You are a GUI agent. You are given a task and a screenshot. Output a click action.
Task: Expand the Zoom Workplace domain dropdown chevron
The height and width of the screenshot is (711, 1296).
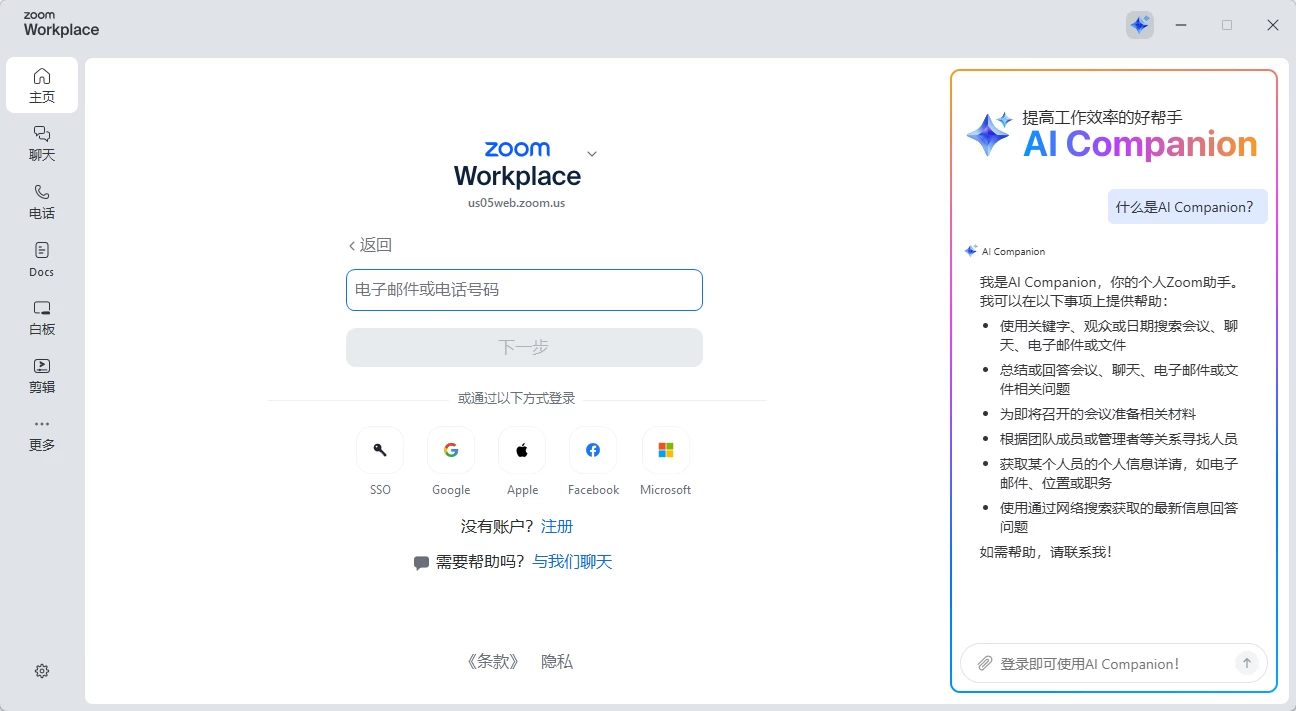(592, 154)
